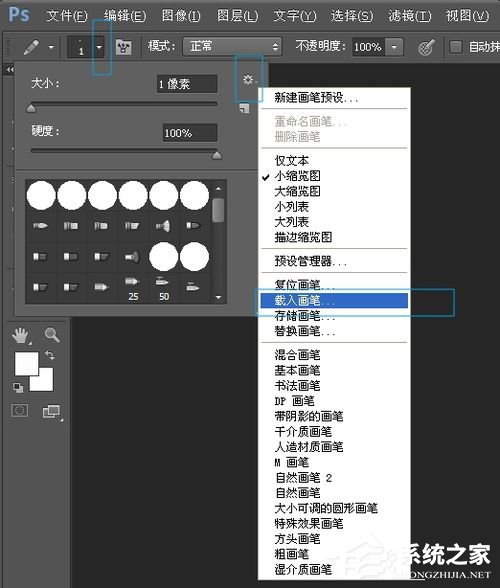Click the 硬度 hardness value field
Viewport: 500px width, 588px height.
[x=190, y=133]
